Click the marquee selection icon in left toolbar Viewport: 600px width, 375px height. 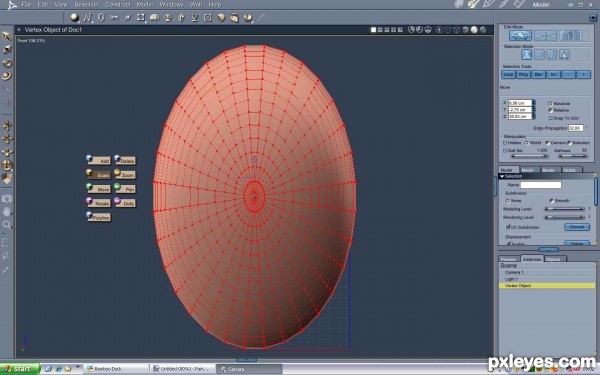(x=6, y=242)
